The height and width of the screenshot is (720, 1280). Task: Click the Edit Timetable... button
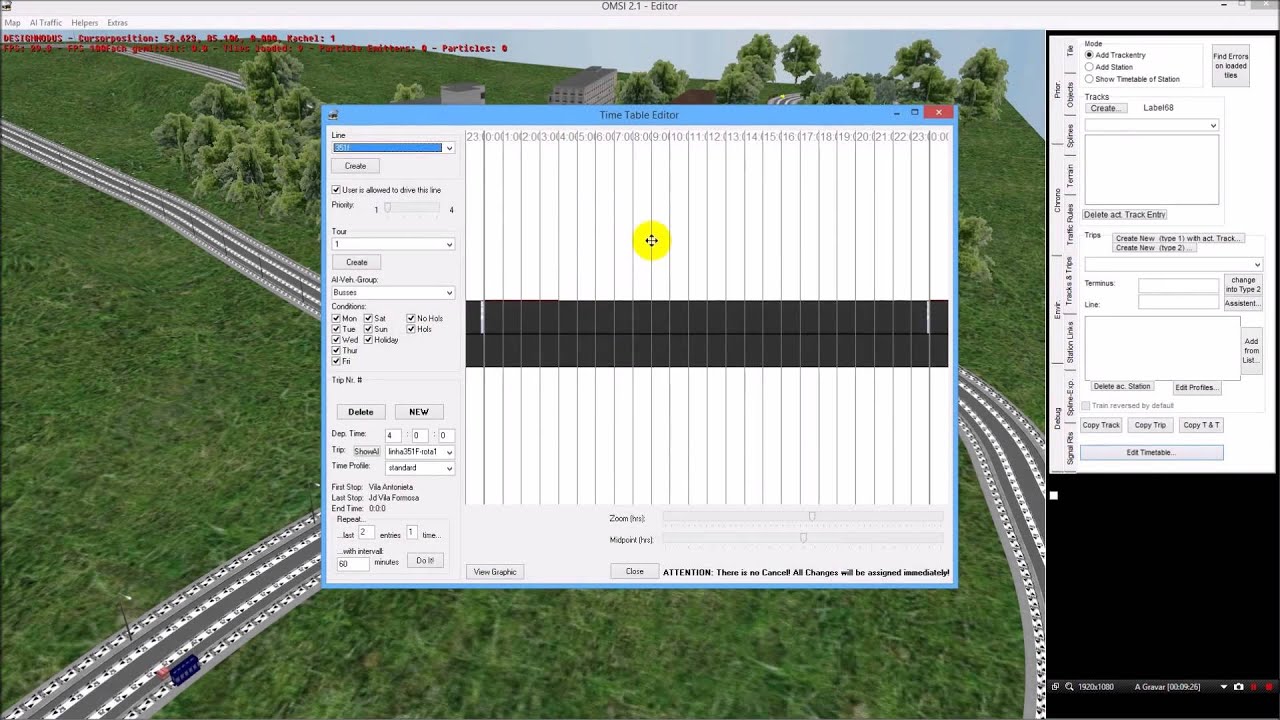tap(1151, 452)
